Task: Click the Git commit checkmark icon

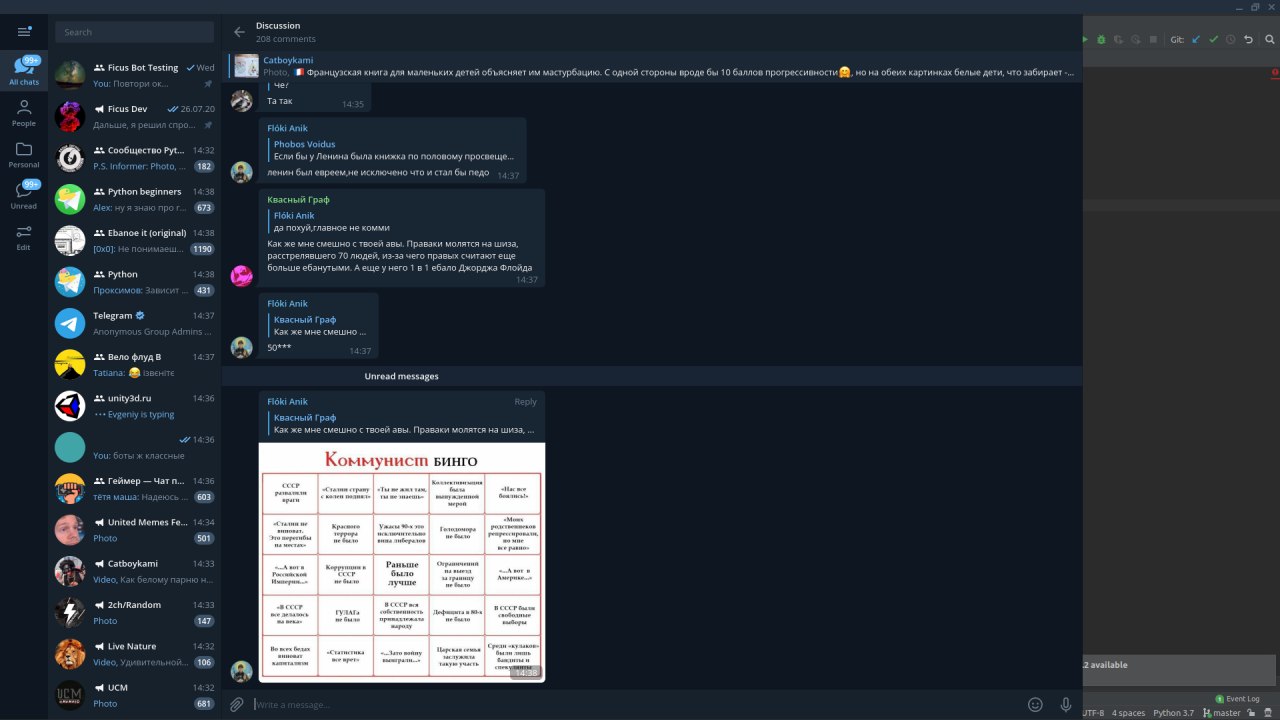Action: (1214, 40)
